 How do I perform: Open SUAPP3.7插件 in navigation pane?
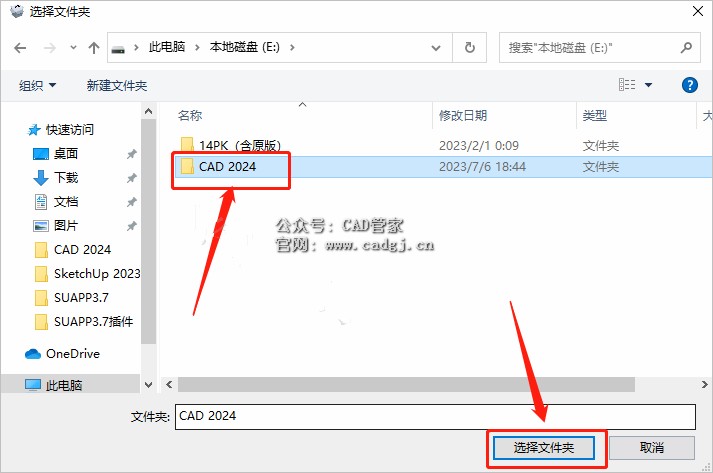click(x=93, y=322)
